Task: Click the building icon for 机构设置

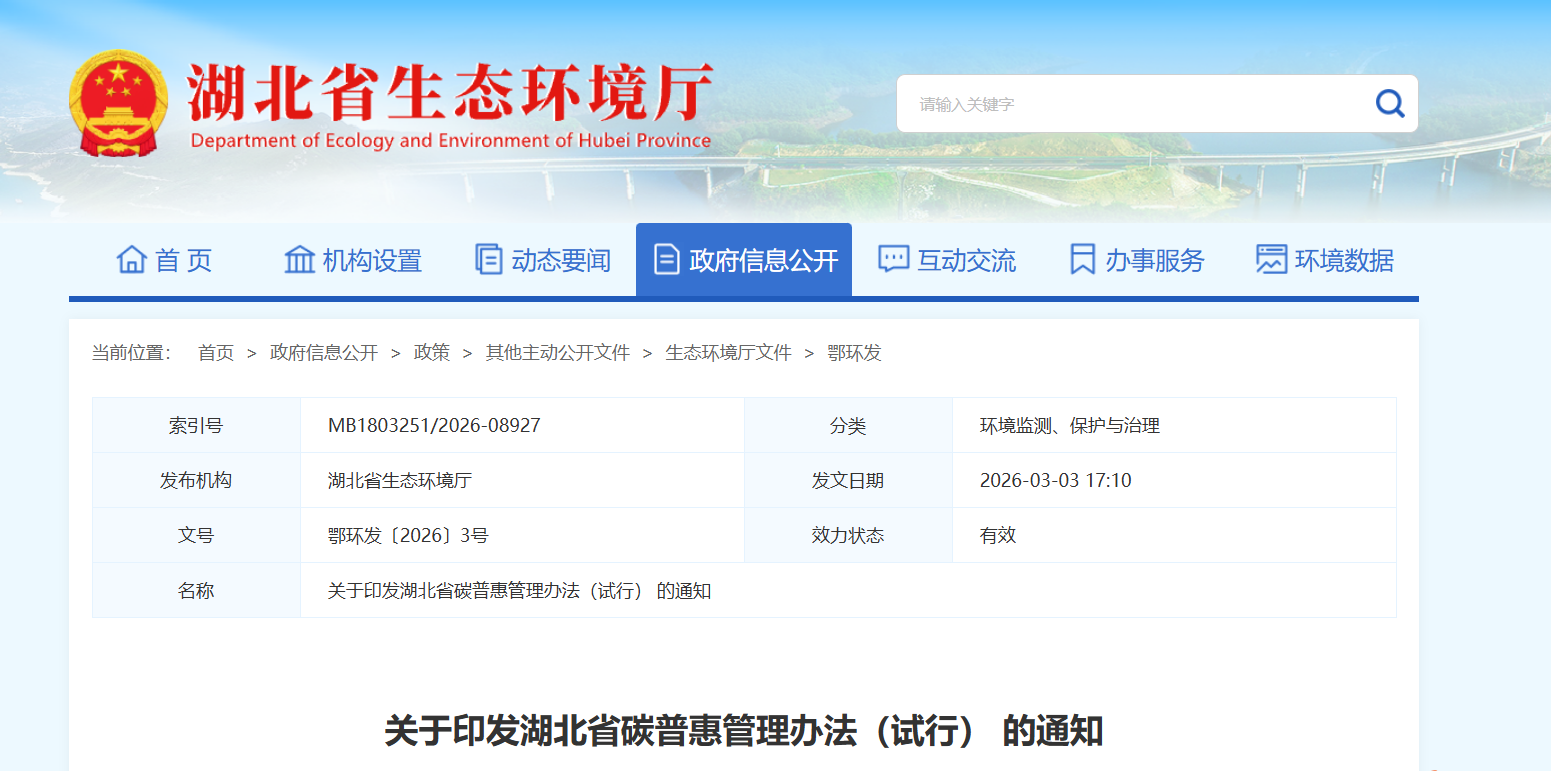Action: coord(299,260)
